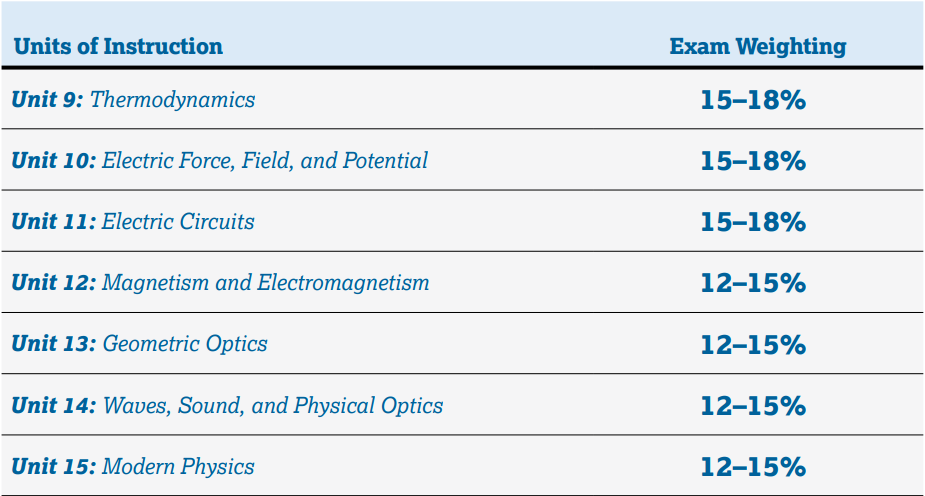Click the exam weighting for Unit 10
Screen dimensions: 925x496
click(x=753, y=161)
